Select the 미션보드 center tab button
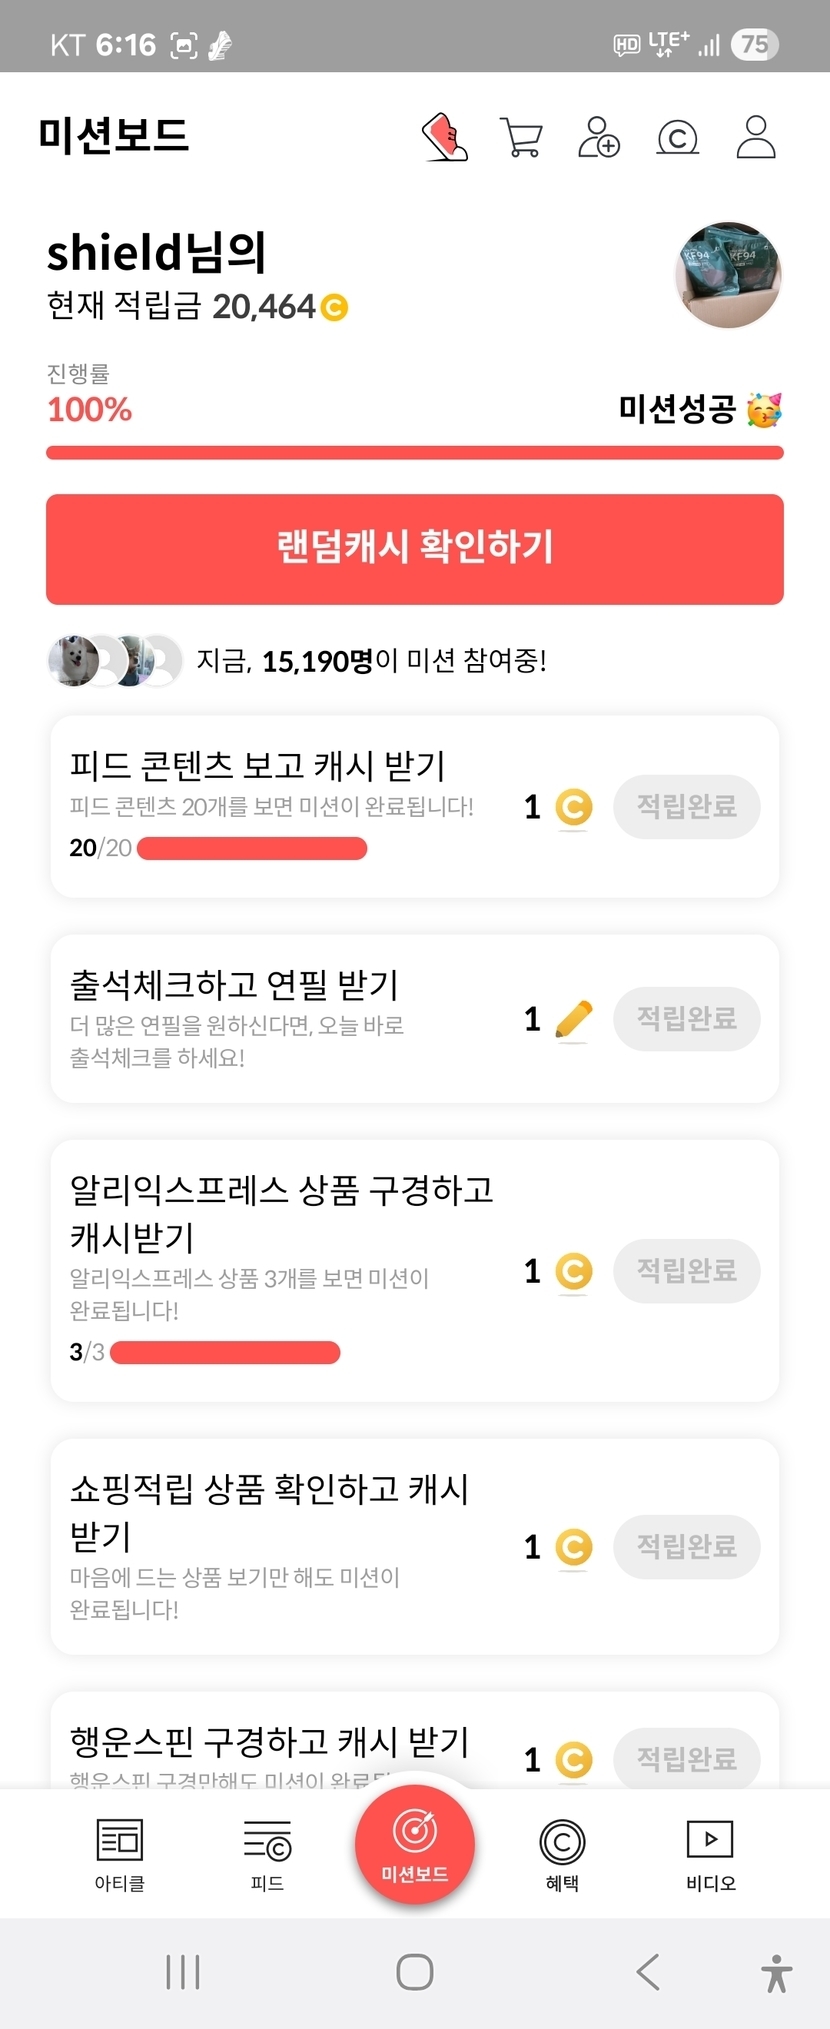 (x=415, y=1844)
